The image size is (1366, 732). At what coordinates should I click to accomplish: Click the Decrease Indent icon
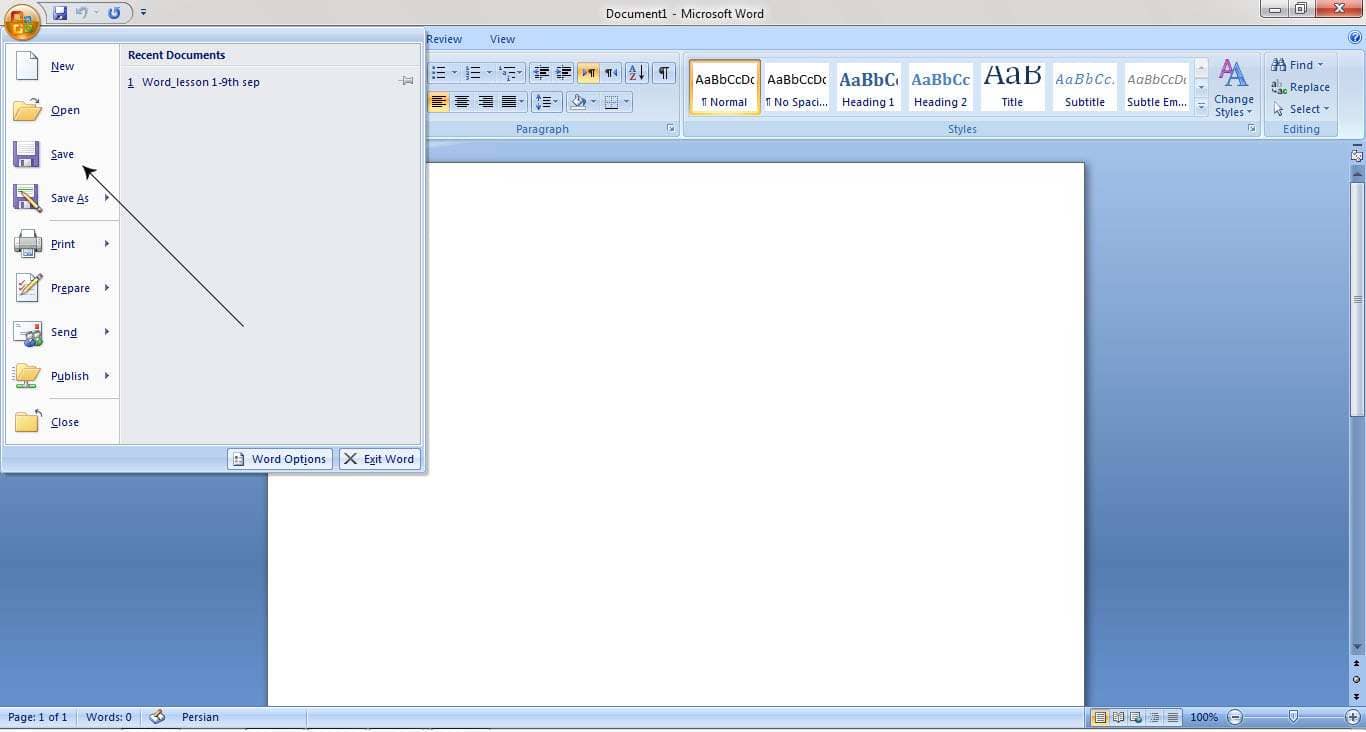click(x=541, y=73)
